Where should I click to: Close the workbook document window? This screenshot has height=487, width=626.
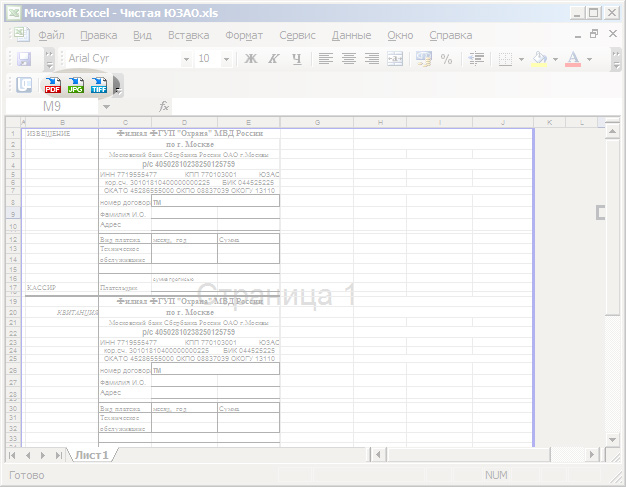613,34
